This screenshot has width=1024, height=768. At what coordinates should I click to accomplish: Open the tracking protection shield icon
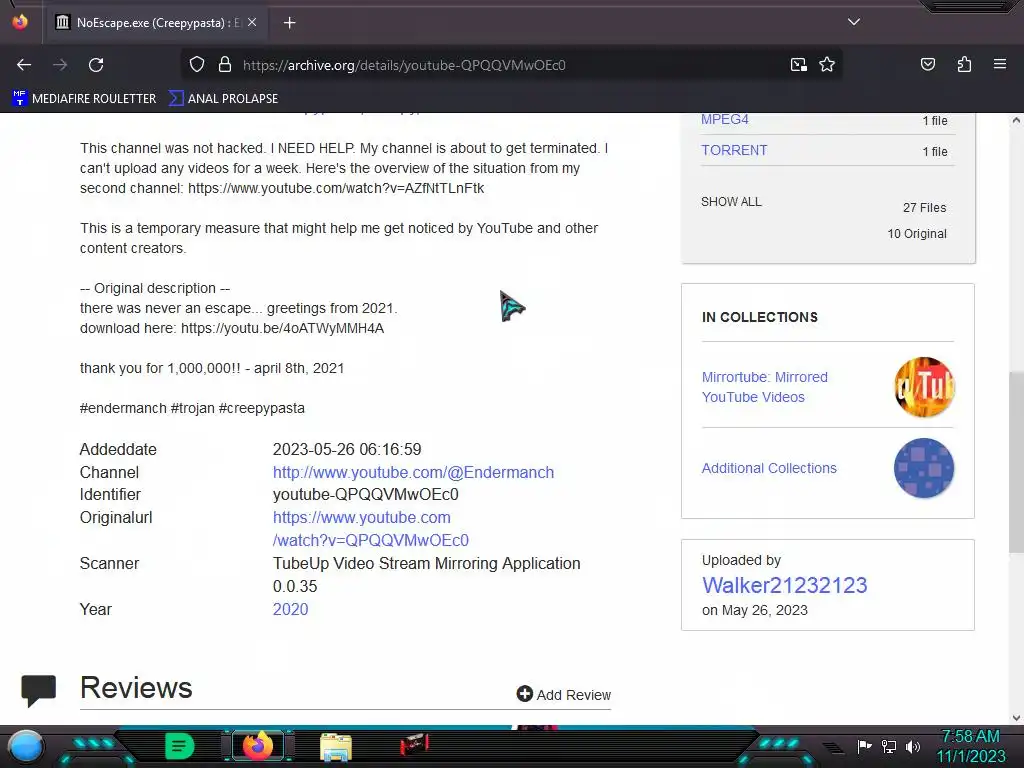[x=197, y=65]
